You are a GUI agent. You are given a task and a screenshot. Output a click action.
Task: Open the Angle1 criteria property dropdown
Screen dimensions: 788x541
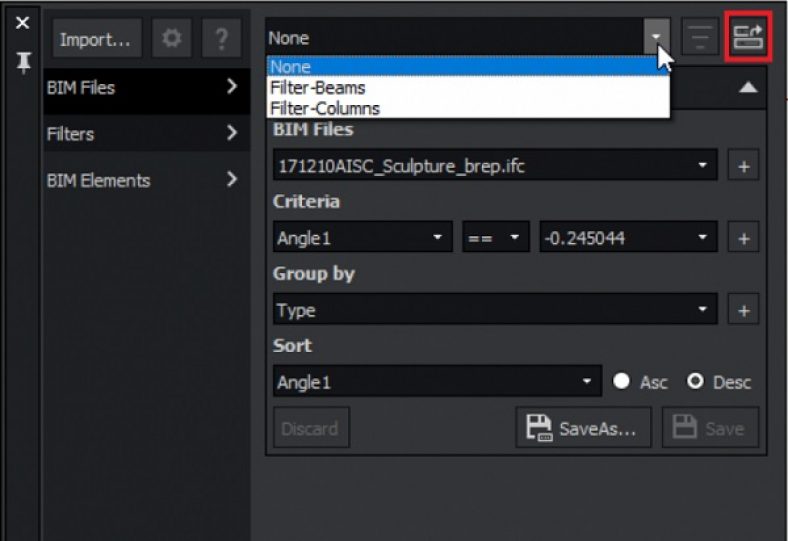[x=363, y=237]
